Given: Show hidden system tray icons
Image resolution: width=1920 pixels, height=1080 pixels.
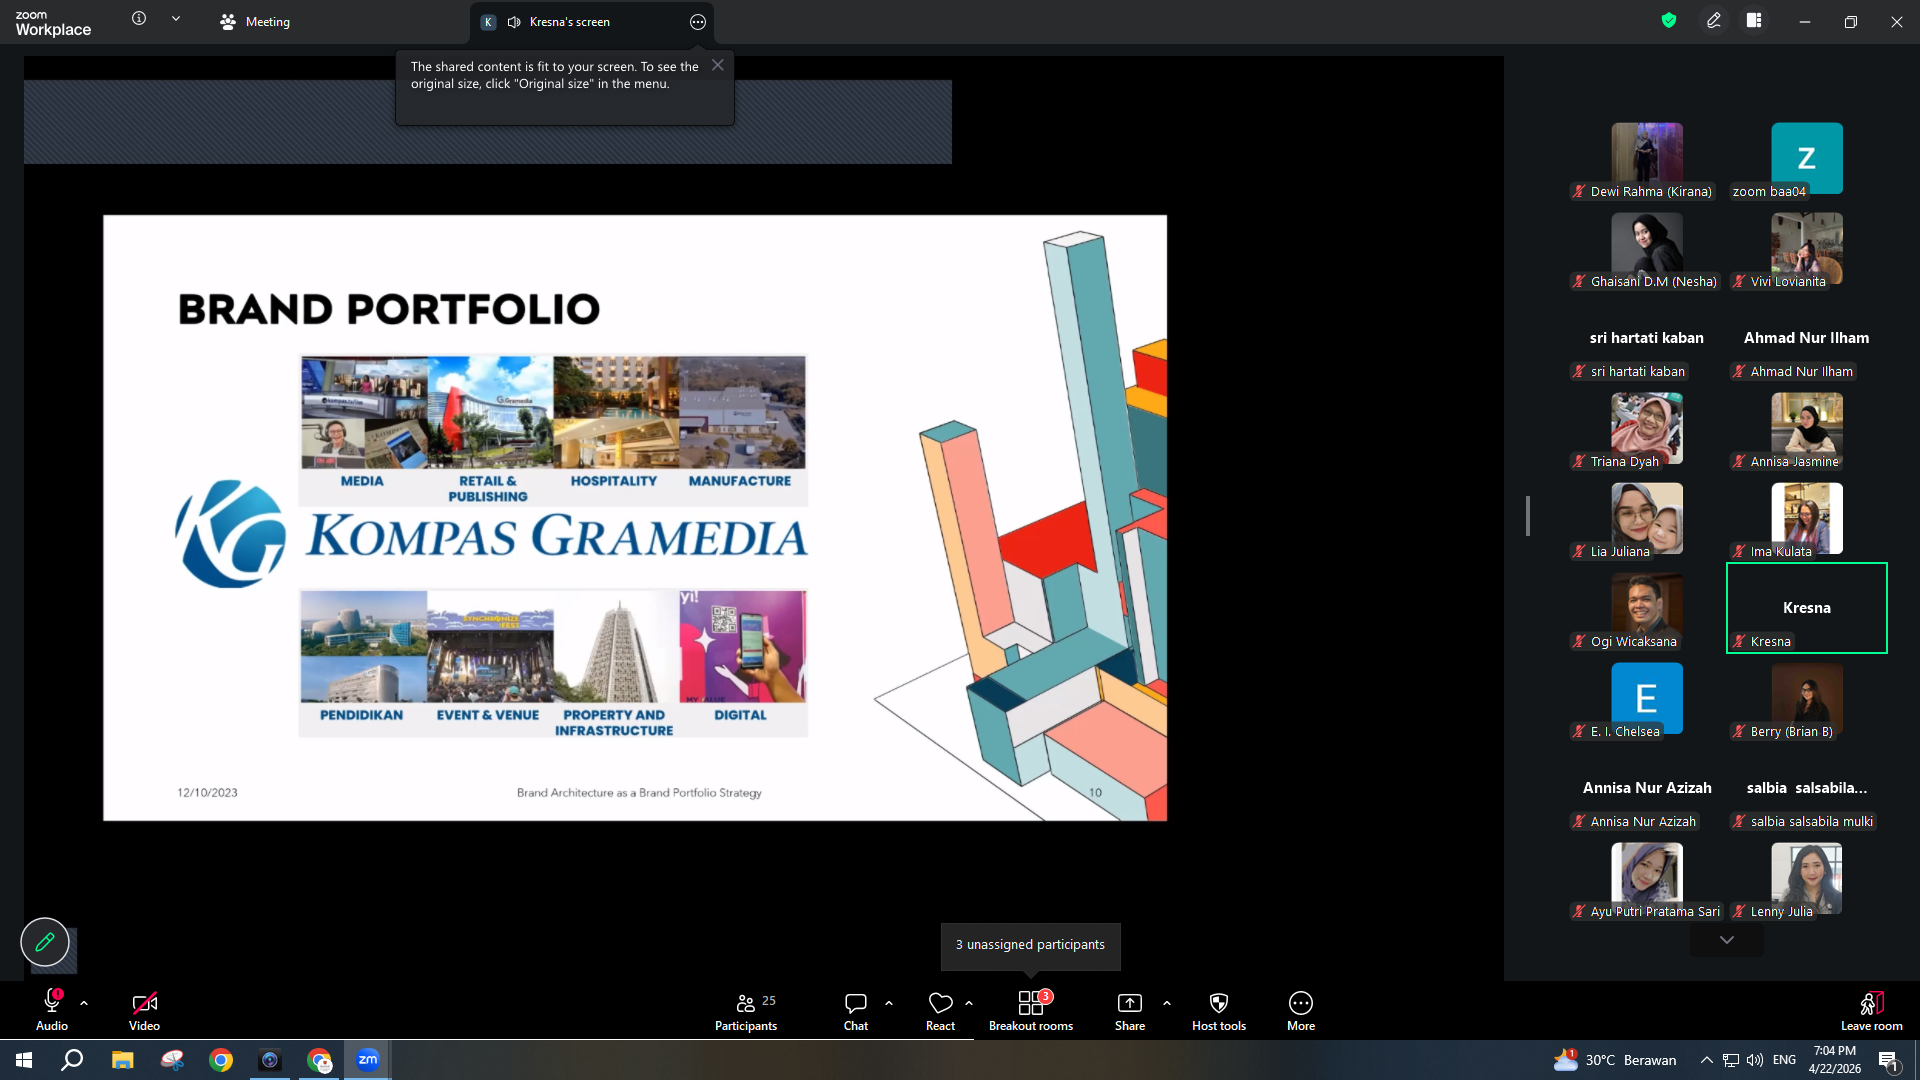Looking at the screenshot, I should (1707, 1060).
